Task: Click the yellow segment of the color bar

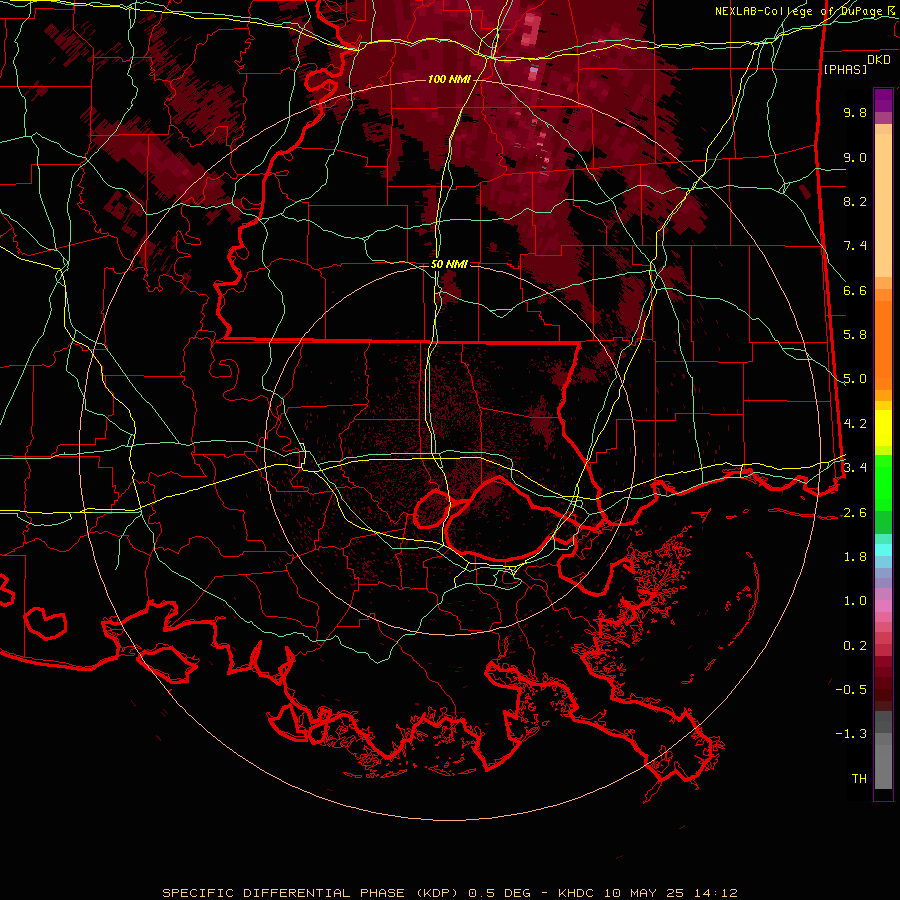Action: tap(883, 428)
